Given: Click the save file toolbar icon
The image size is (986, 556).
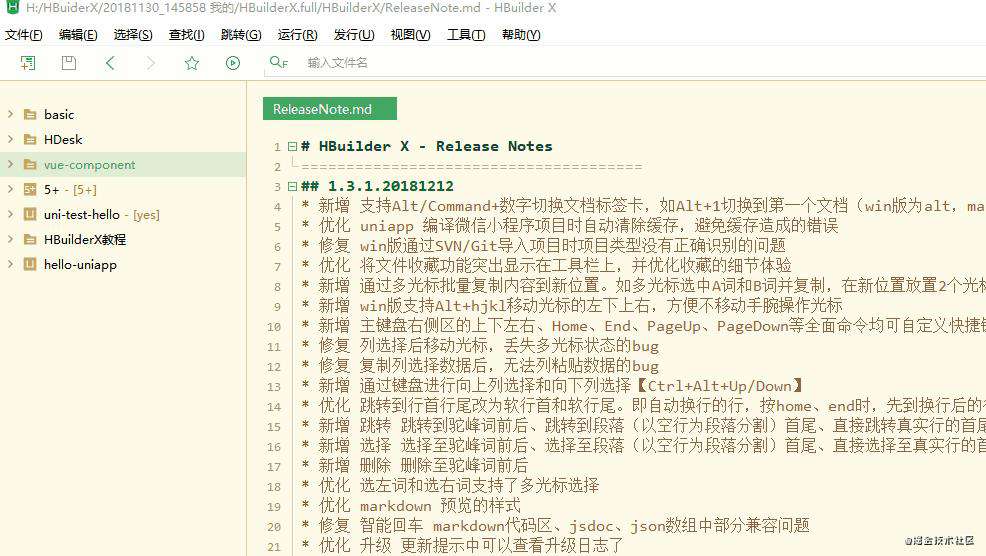Looking at the screenshot, I should [x=69, y=63].
